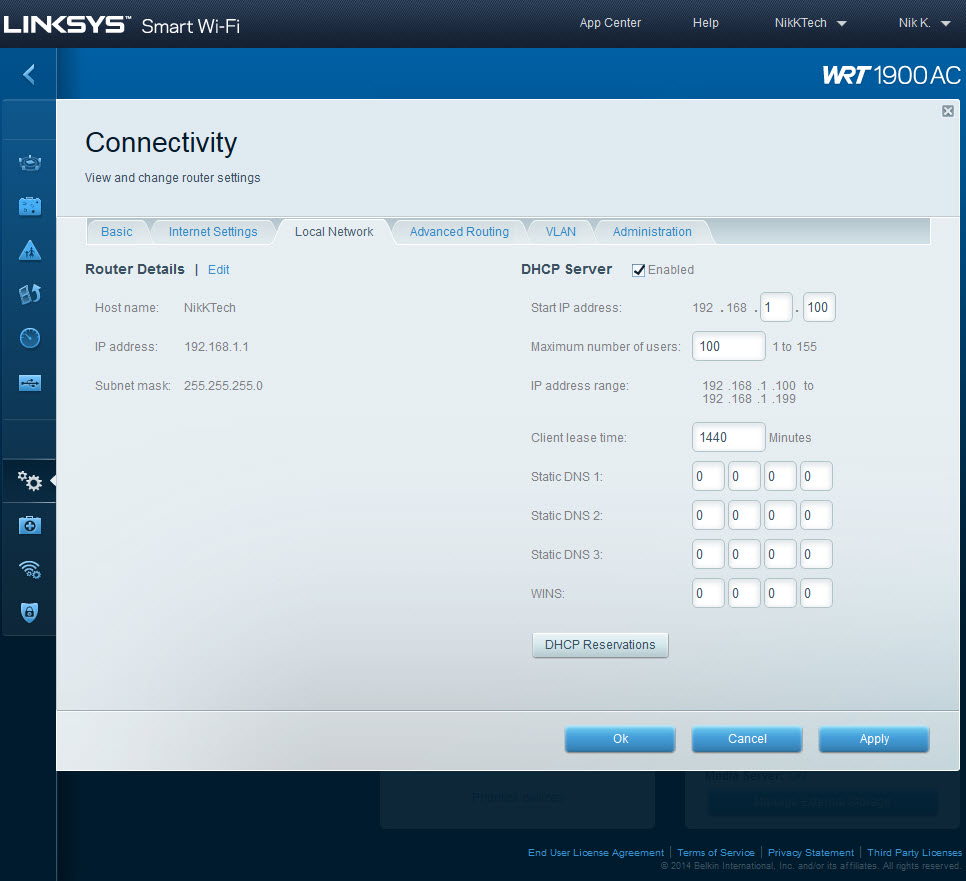This screenshot has width=966, height=881.
Task: Focus the Maximum number of users field
Action: (729, 346)
